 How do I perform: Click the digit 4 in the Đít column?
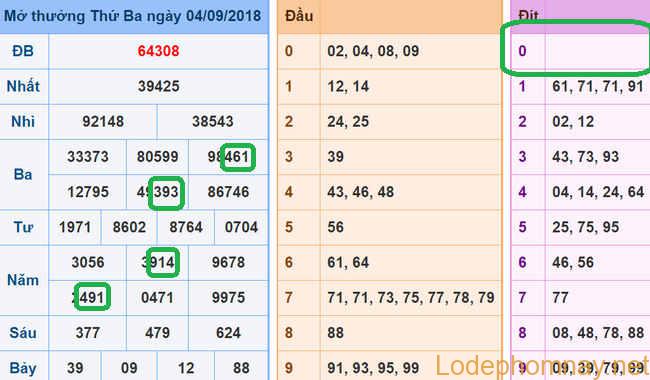(522, 192)
